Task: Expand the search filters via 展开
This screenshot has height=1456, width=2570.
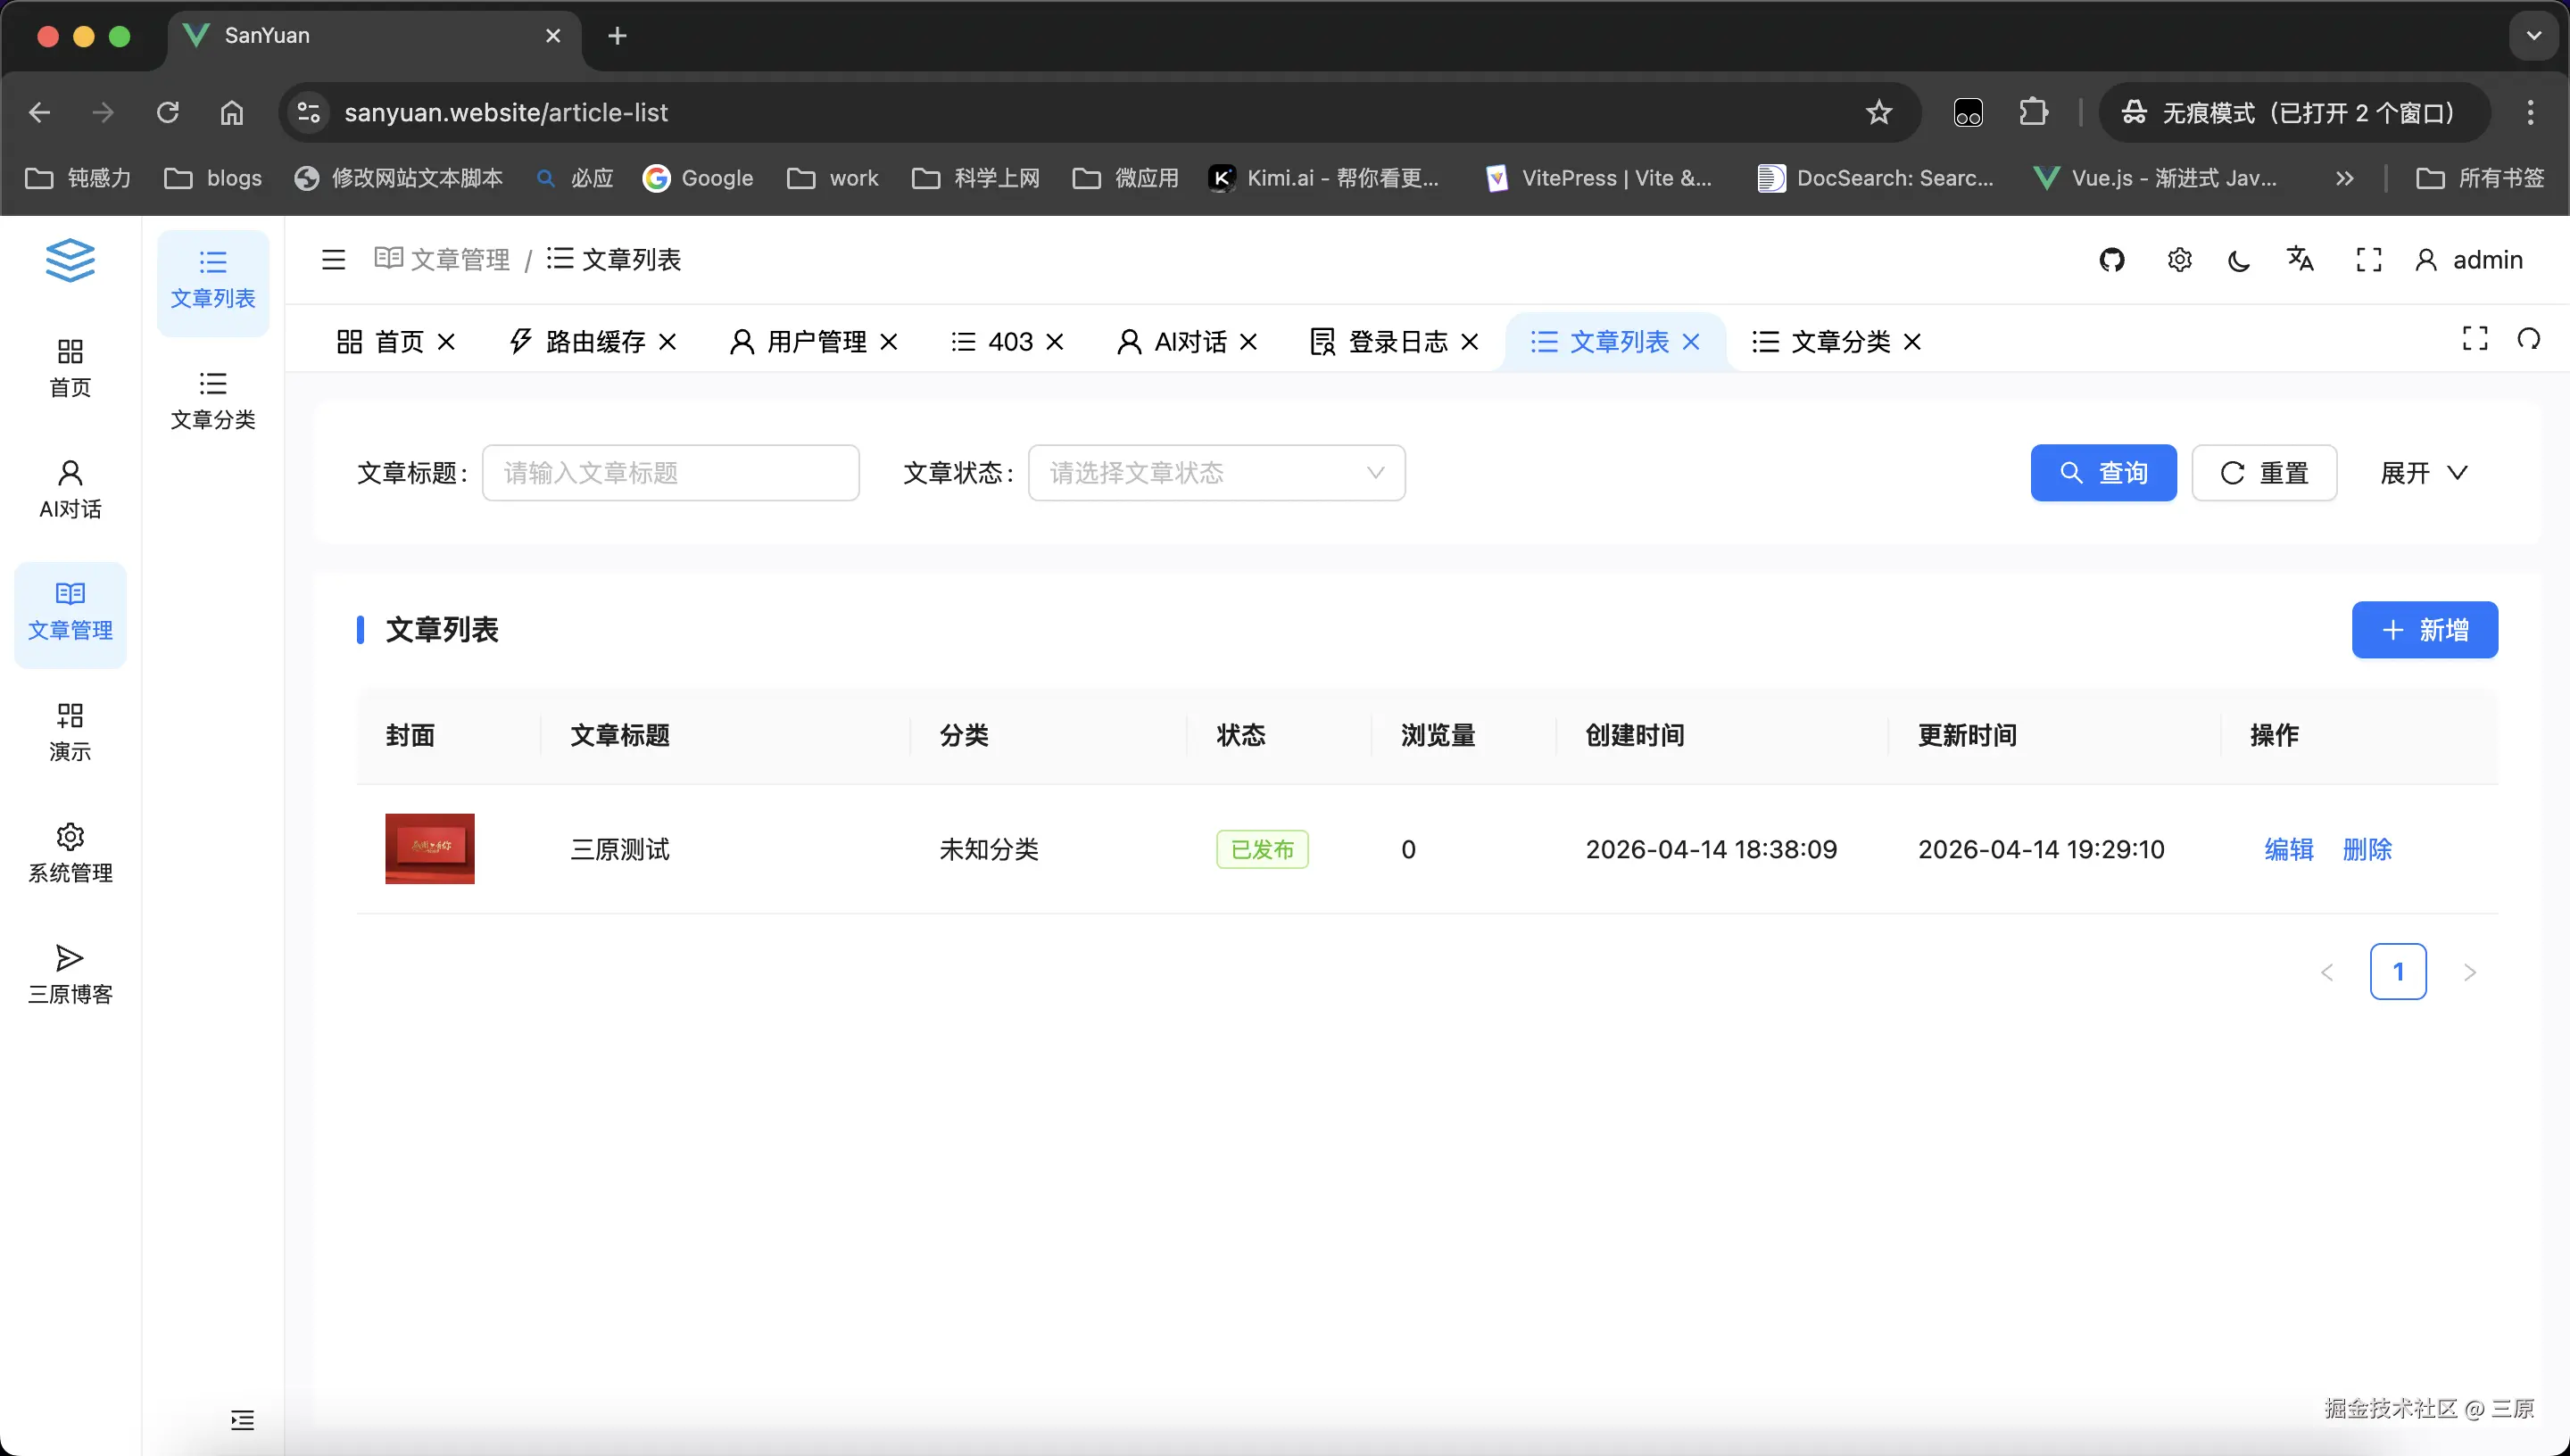Action: [x=2423, y=472]
